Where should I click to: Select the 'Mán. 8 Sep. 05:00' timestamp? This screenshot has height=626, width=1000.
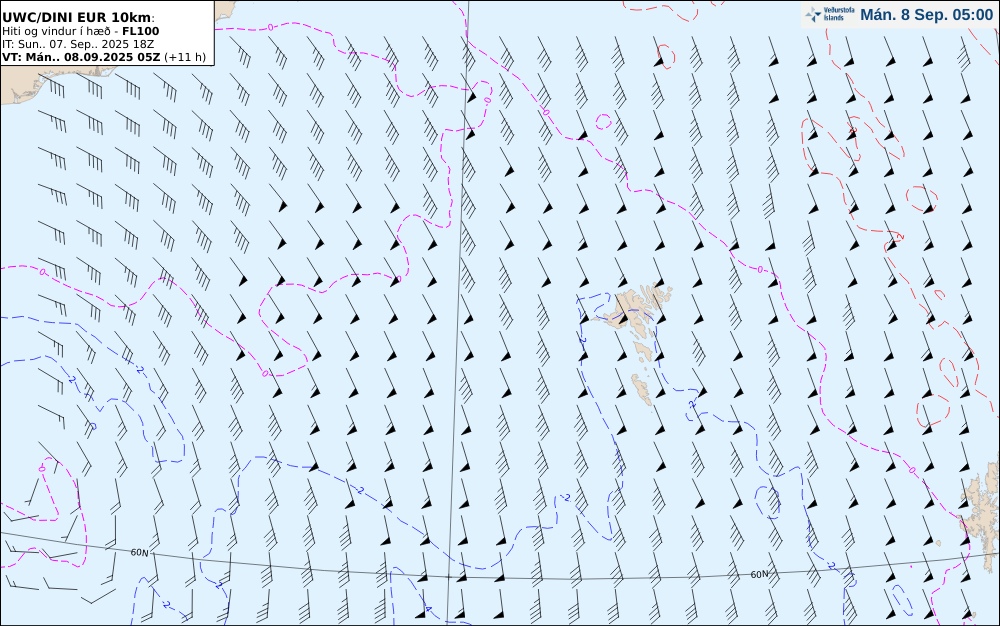click(x=927, y=15)
